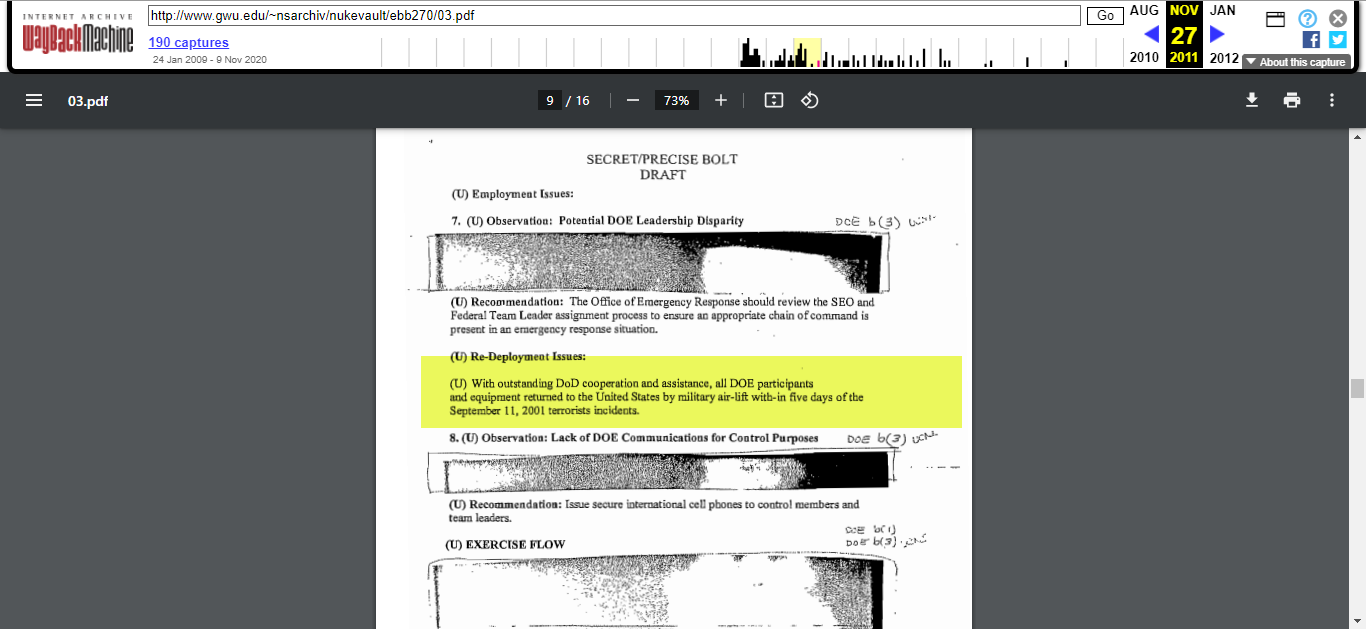The width and height of the screenshot is (1366, 629).
Task: Rotate the PDF counterclockwise
Action: pos(810,100)
